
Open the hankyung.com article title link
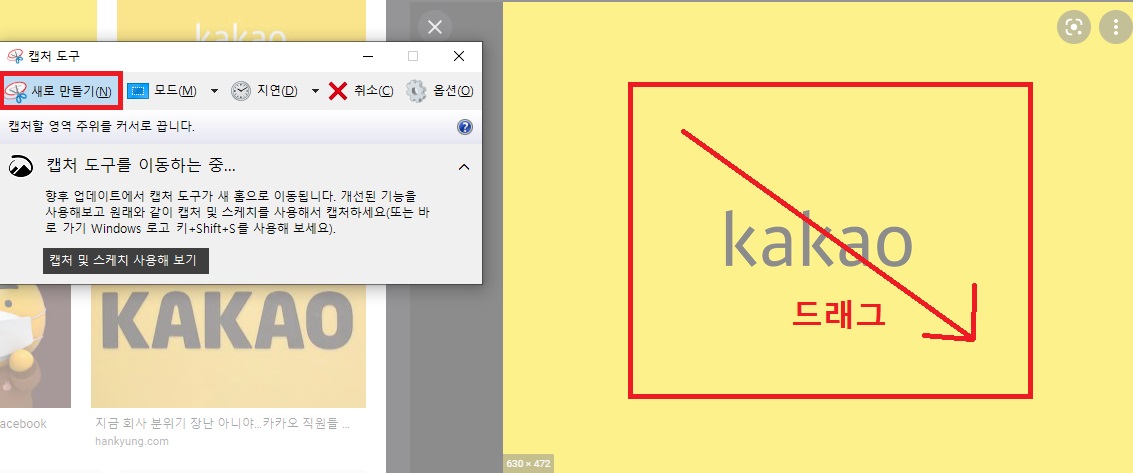coord(223,424)
